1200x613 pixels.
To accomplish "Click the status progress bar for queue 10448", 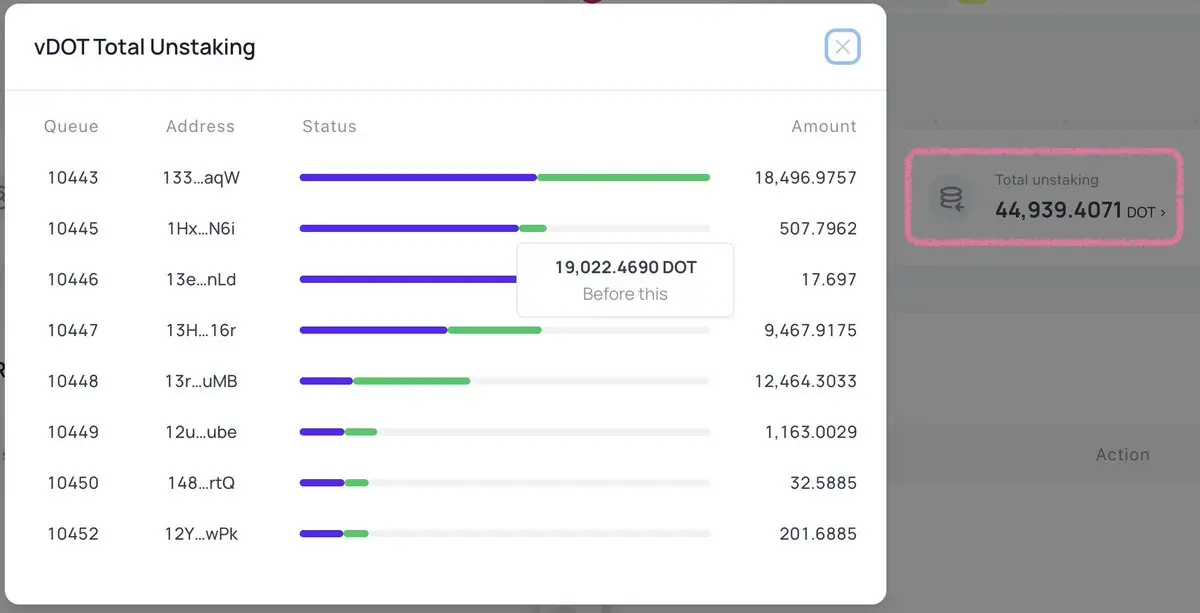I will click(x=505, y=381).
